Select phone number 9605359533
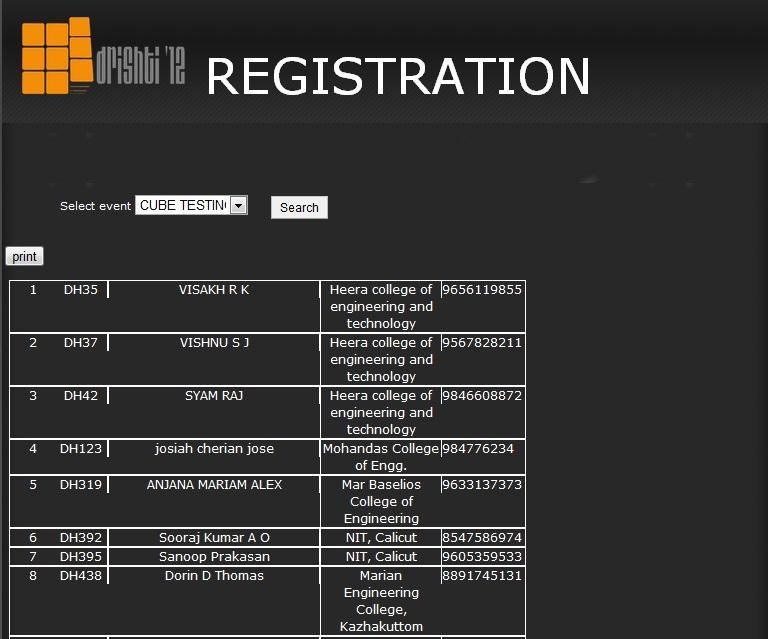 482,556
